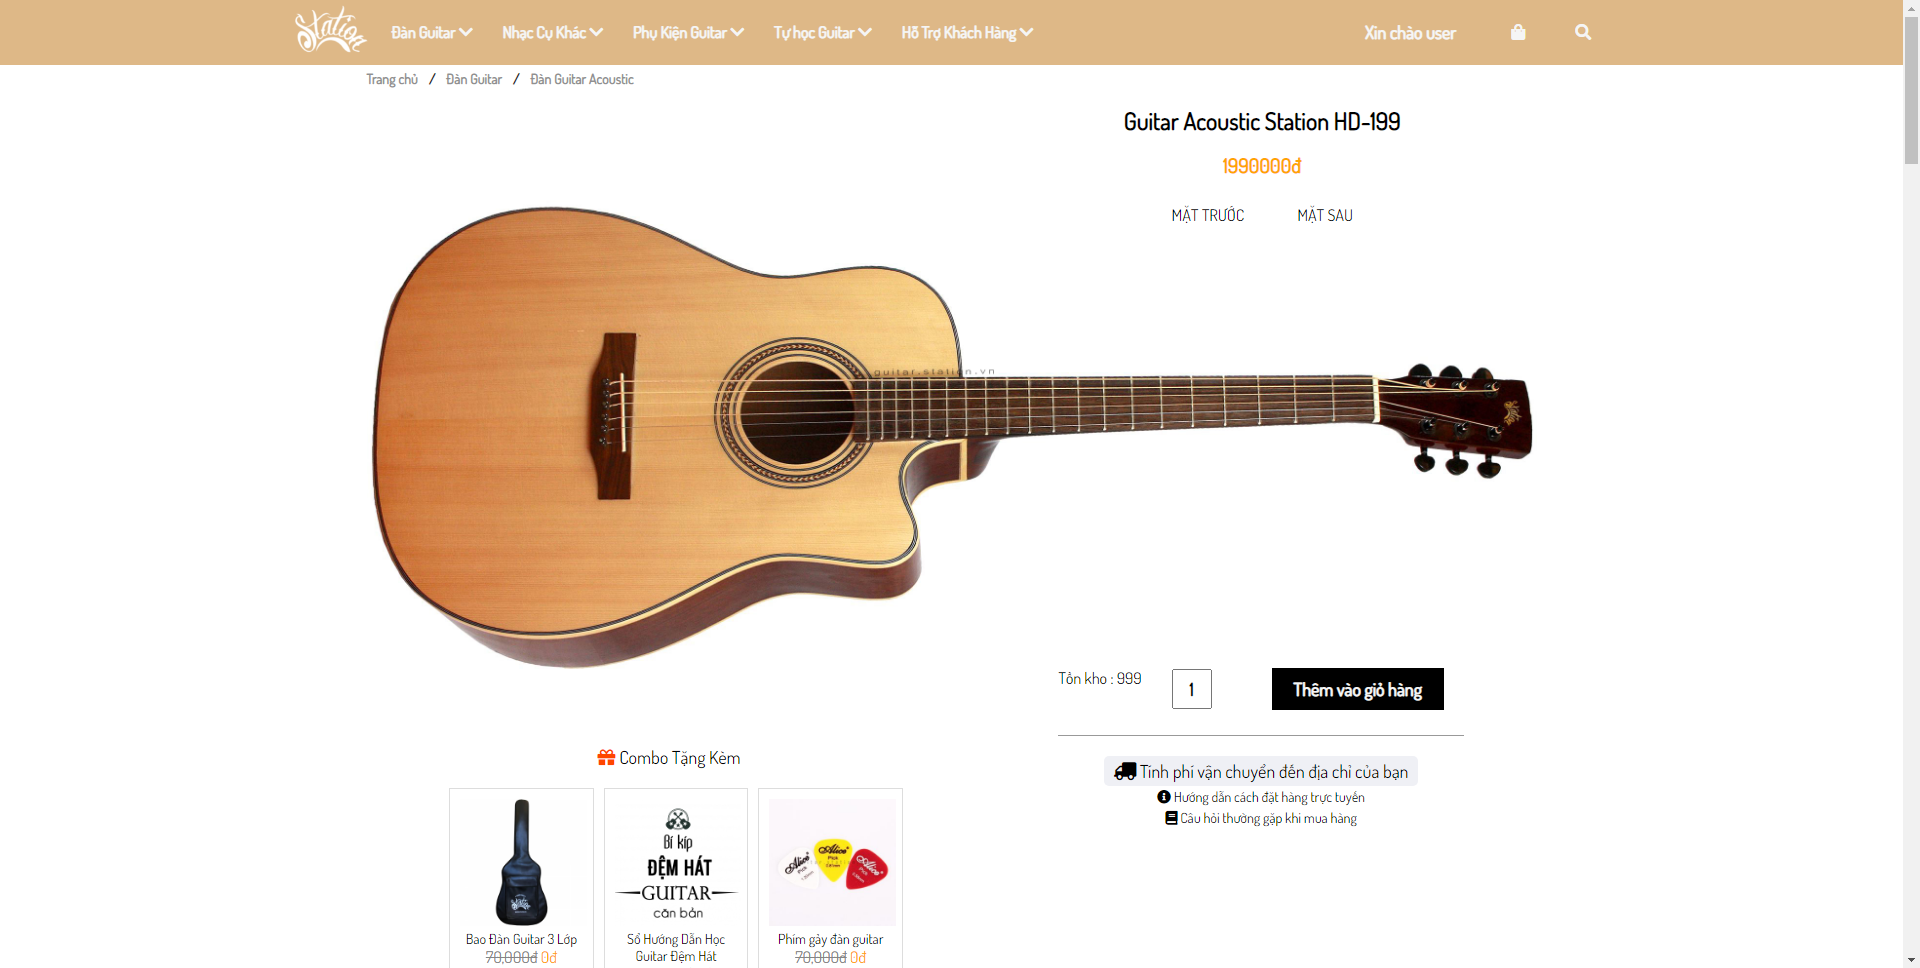Open the Tự học Guitar dropdown
The height and width of the screenshot is (968, 1920).
(821, 32)
